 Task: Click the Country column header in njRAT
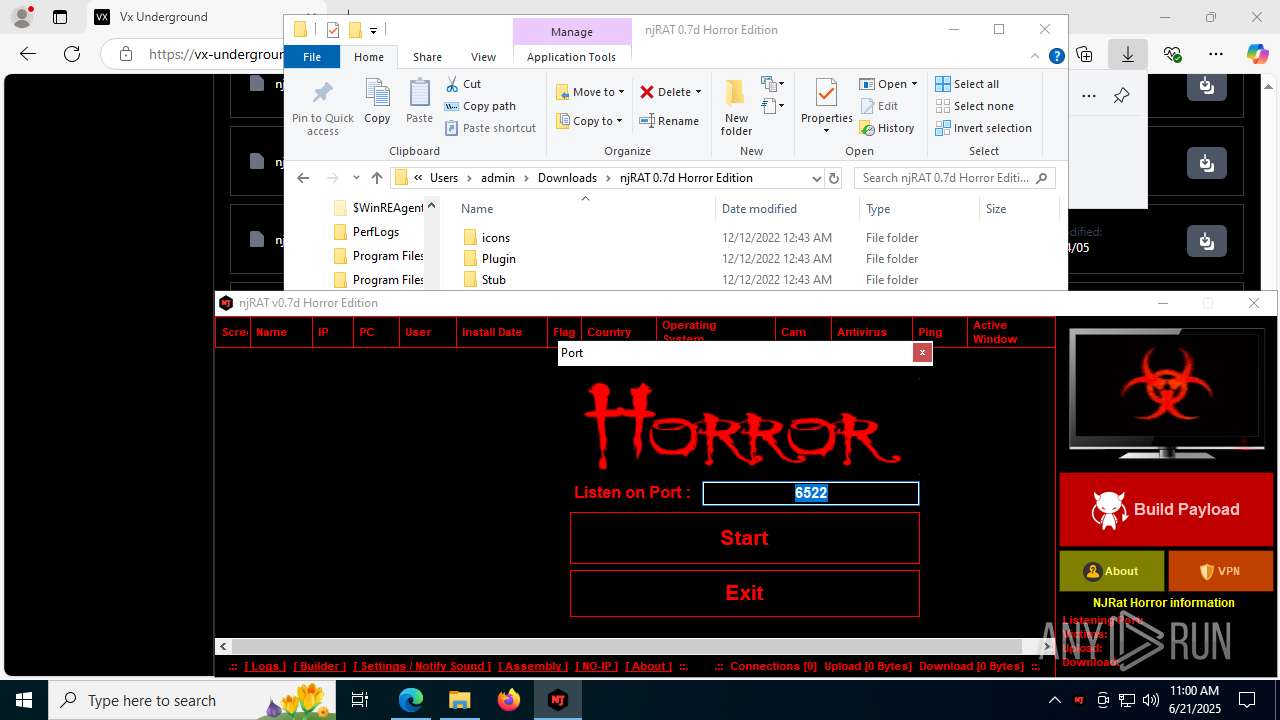[x=618, y=332]
